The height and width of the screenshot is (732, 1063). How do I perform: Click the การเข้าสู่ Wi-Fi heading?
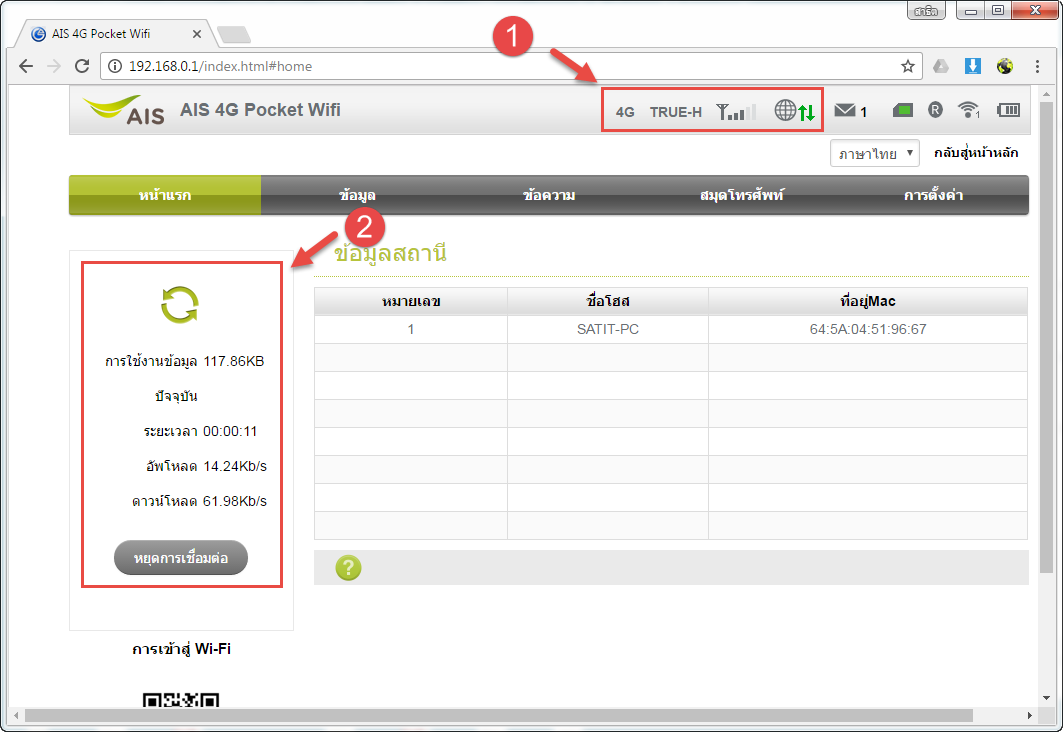181,649
